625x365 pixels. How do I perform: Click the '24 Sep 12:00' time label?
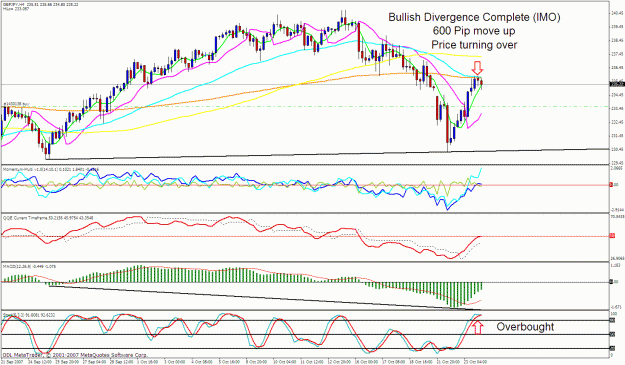[x=39, y=362]
